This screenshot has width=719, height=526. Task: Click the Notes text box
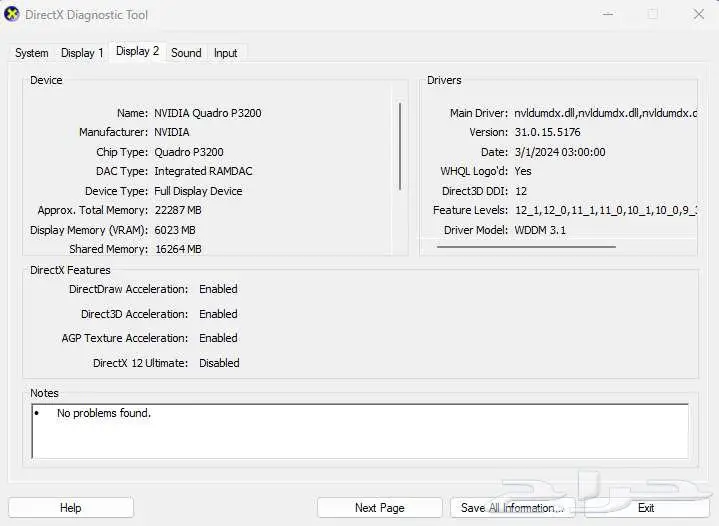click(360, 431)
